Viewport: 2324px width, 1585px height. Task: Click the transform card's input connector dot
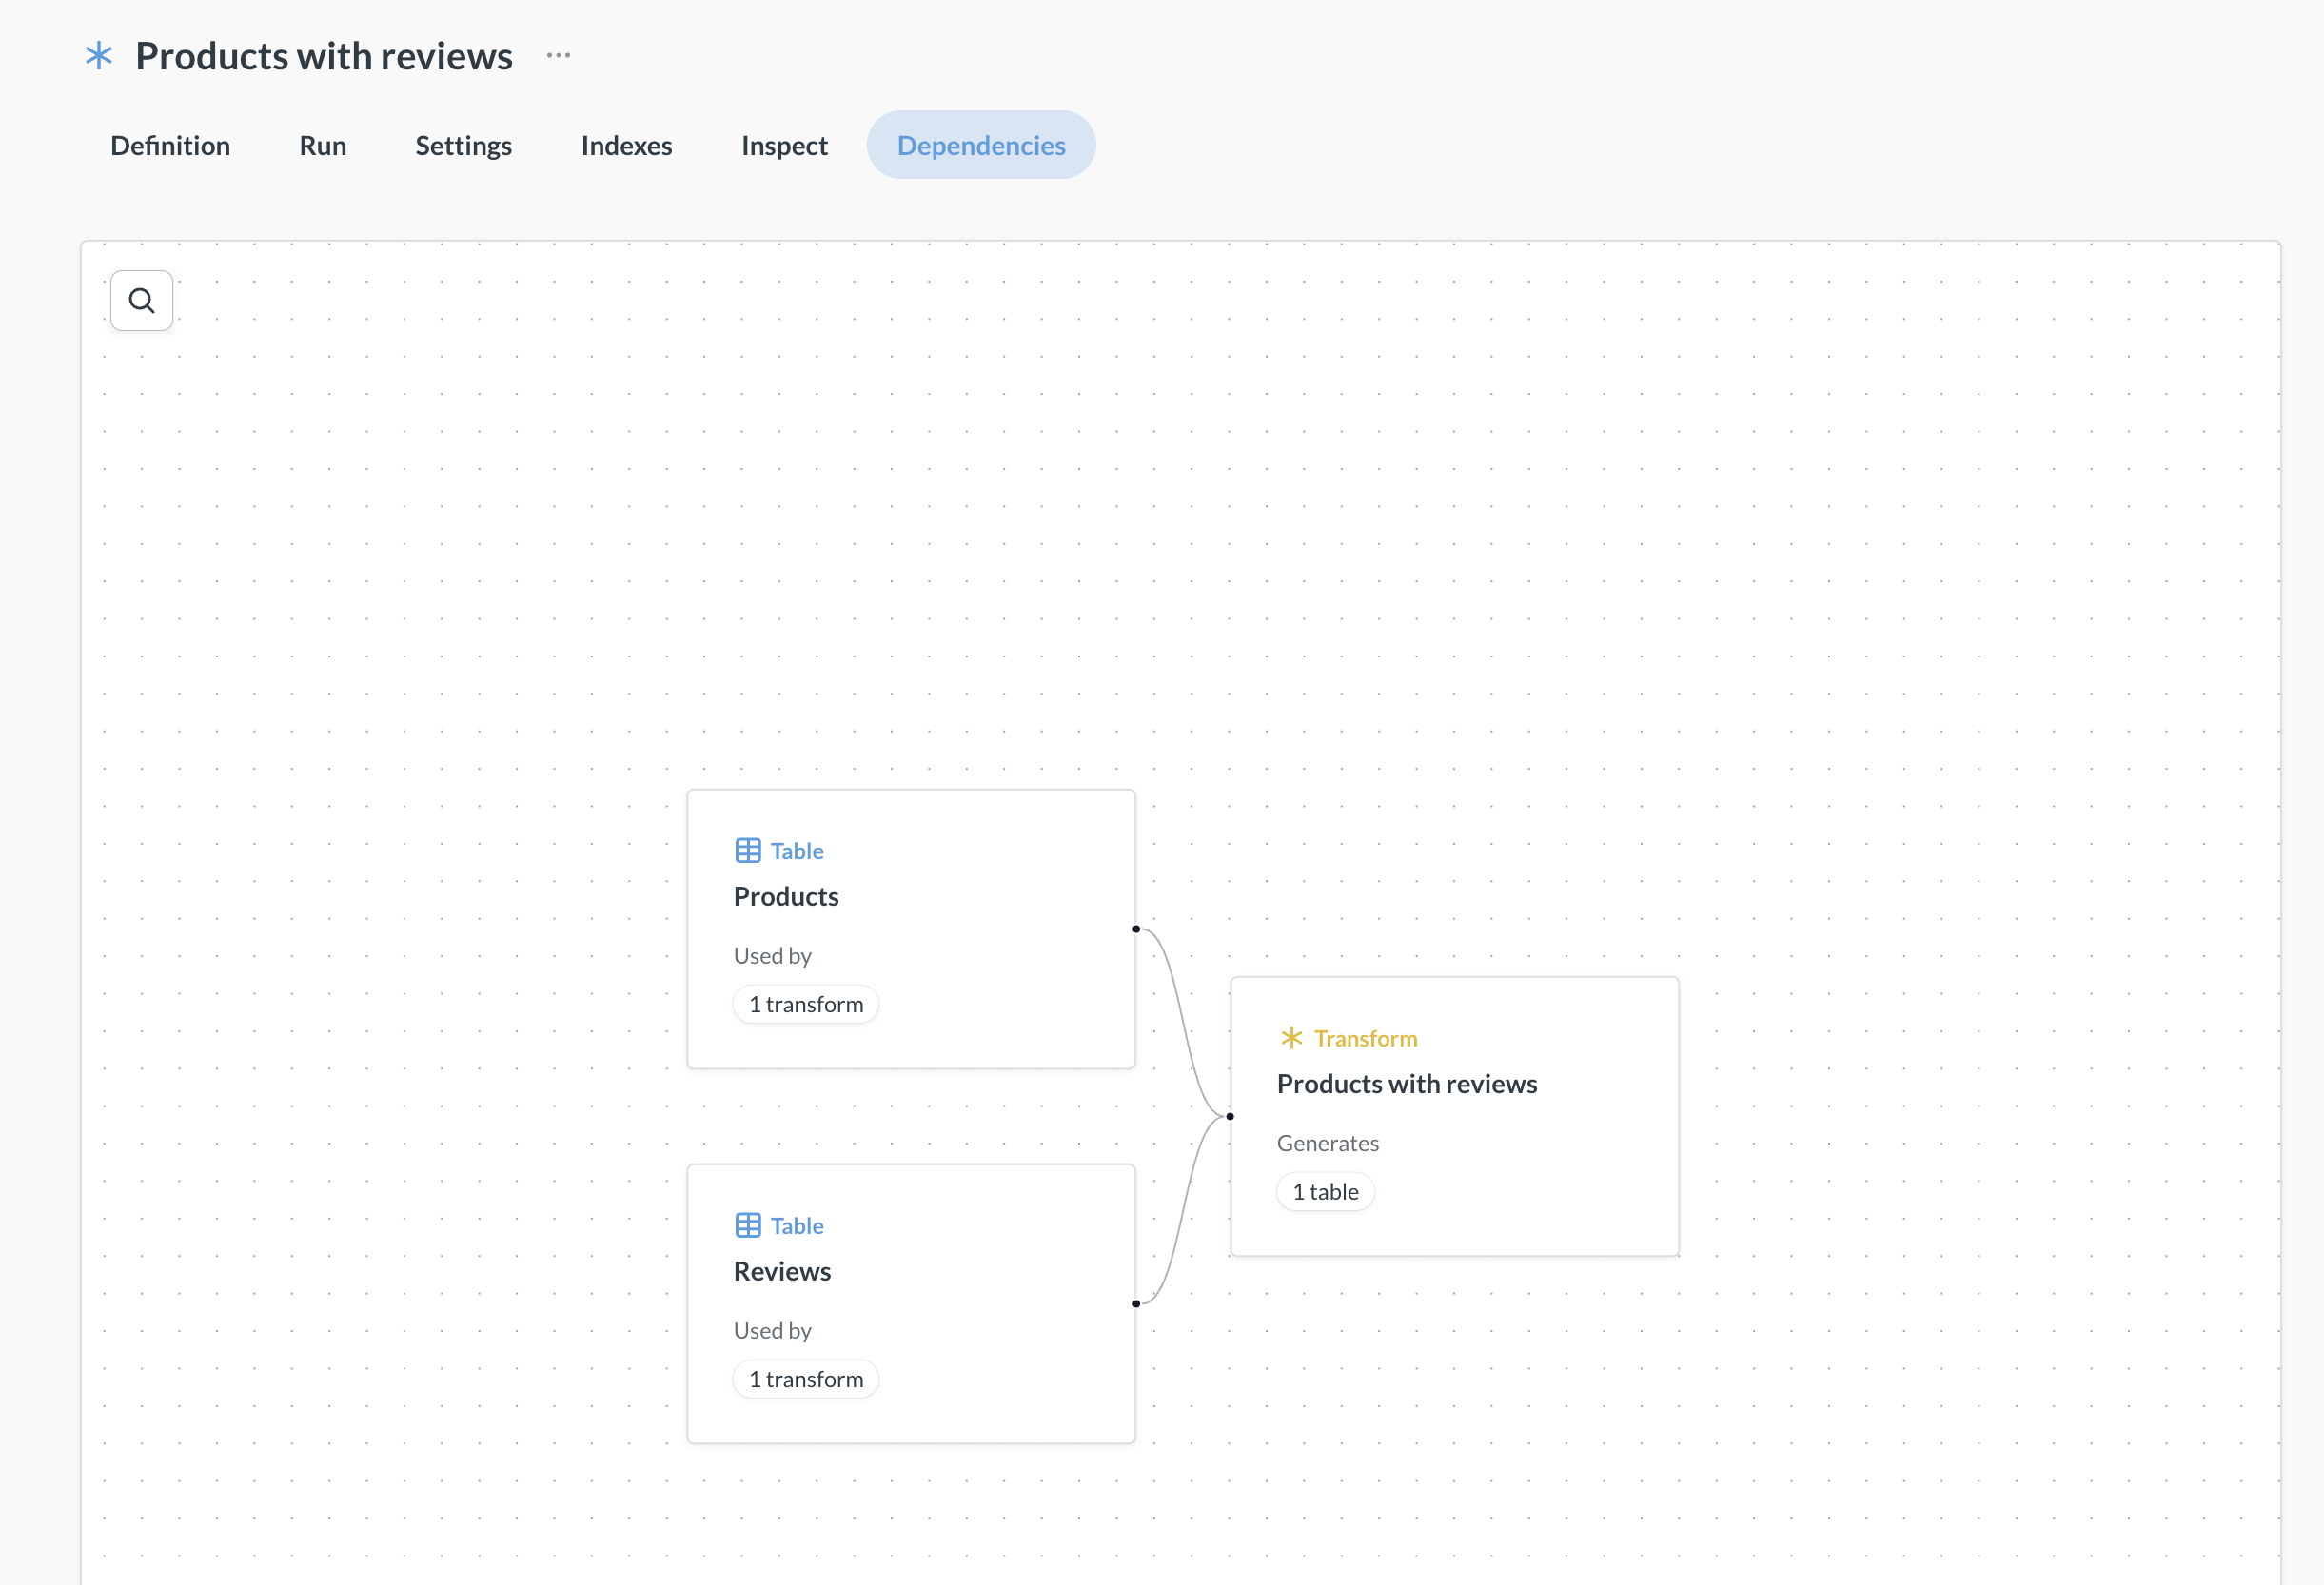point(1230,1117)
